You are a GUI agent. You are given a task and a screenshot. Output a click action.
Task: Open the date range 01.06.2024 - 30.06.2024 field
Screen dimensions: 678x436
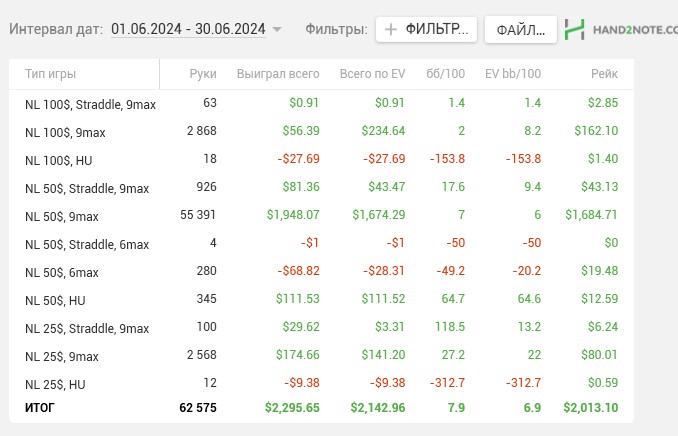[x=188, y=30]
